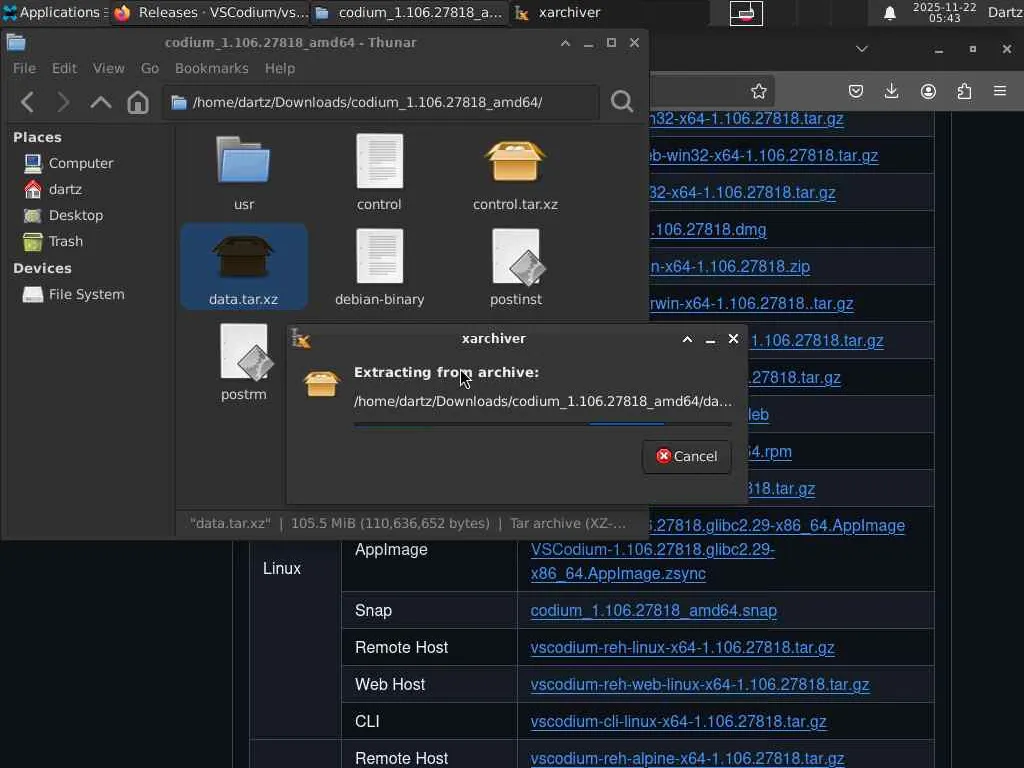Click the clock in top panel
The image size is (1024, 768).
[x=944, y=12]
